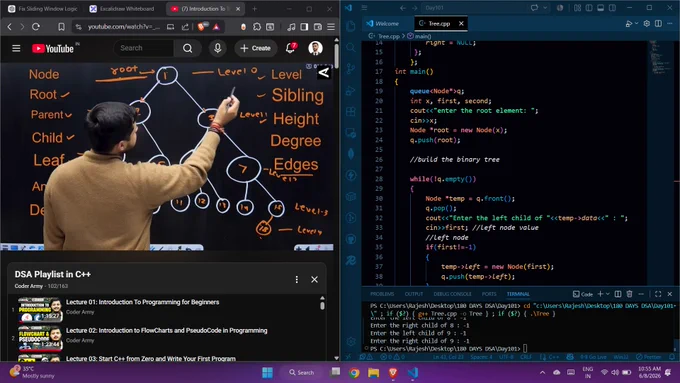Bookmark this page in browser toolbar
The height and width of the screenshot is (383, 680).
[61, 27]
